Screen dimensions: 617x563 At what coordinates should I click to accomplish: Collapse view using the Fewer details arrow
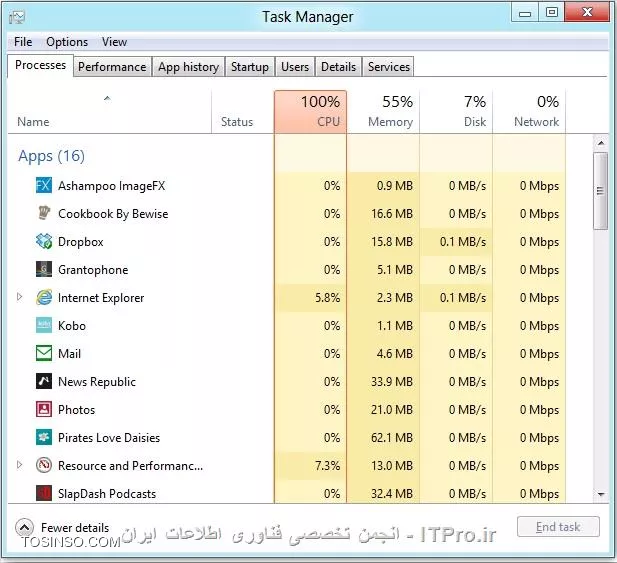click(24, 528)
